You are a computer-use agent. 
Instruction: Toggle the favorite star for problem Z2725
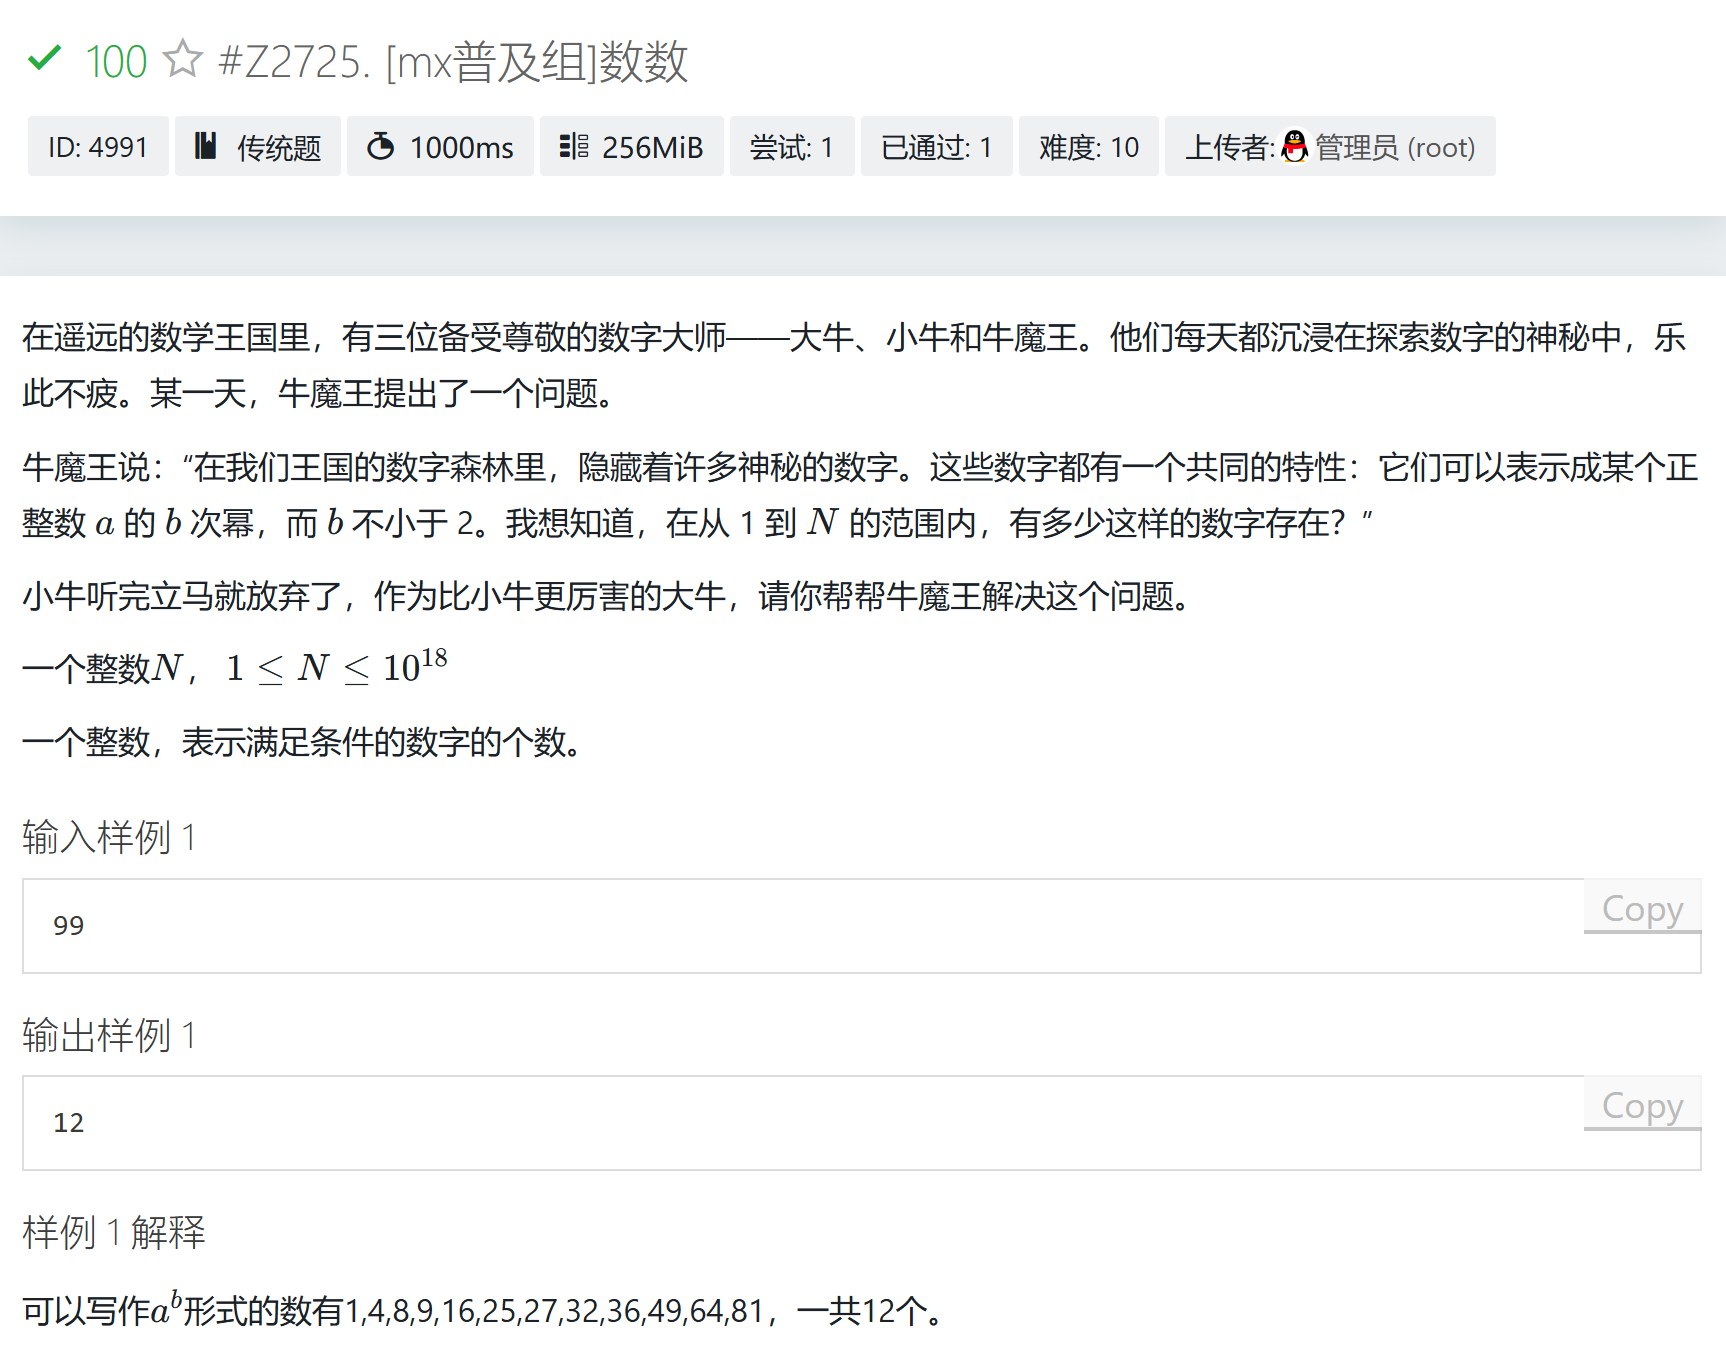coord(183,58)
